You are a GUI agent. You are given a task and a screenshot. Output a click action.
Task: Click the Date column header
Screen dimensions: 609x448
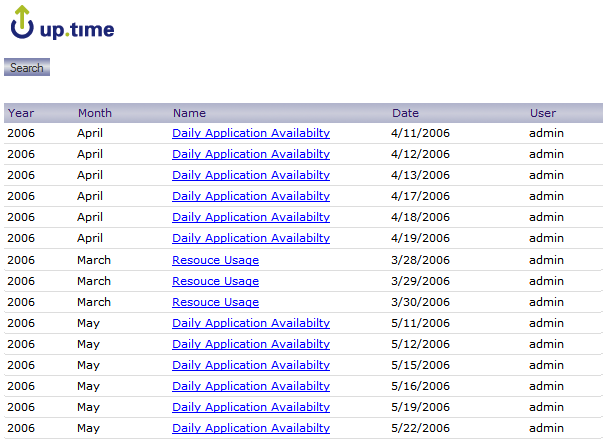pos(405,113)
